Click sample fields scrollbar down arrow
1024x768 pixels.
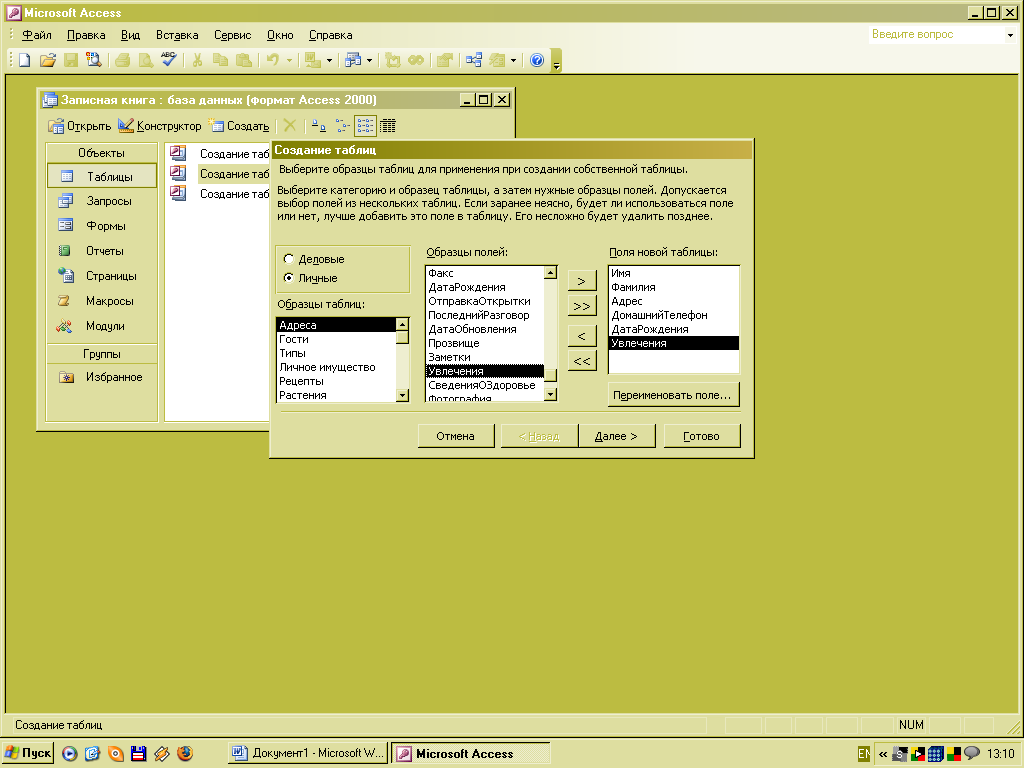click(x=551, y=394)
